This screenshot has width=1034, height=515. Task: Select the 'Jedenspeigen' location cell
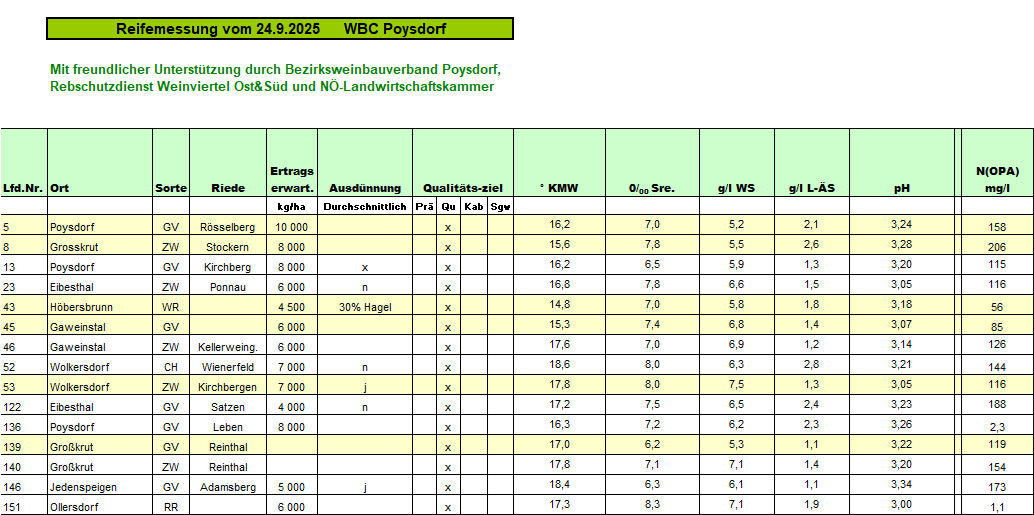[83, 487]
